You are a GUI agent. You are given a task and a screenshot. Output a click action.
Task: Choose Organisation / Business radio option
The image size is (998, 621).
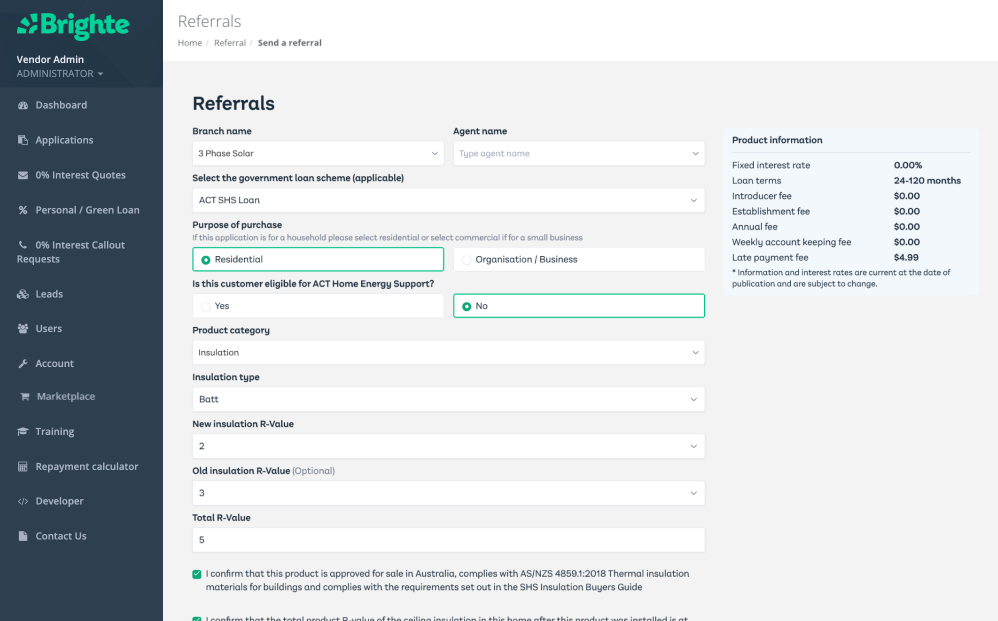(467, 260)
